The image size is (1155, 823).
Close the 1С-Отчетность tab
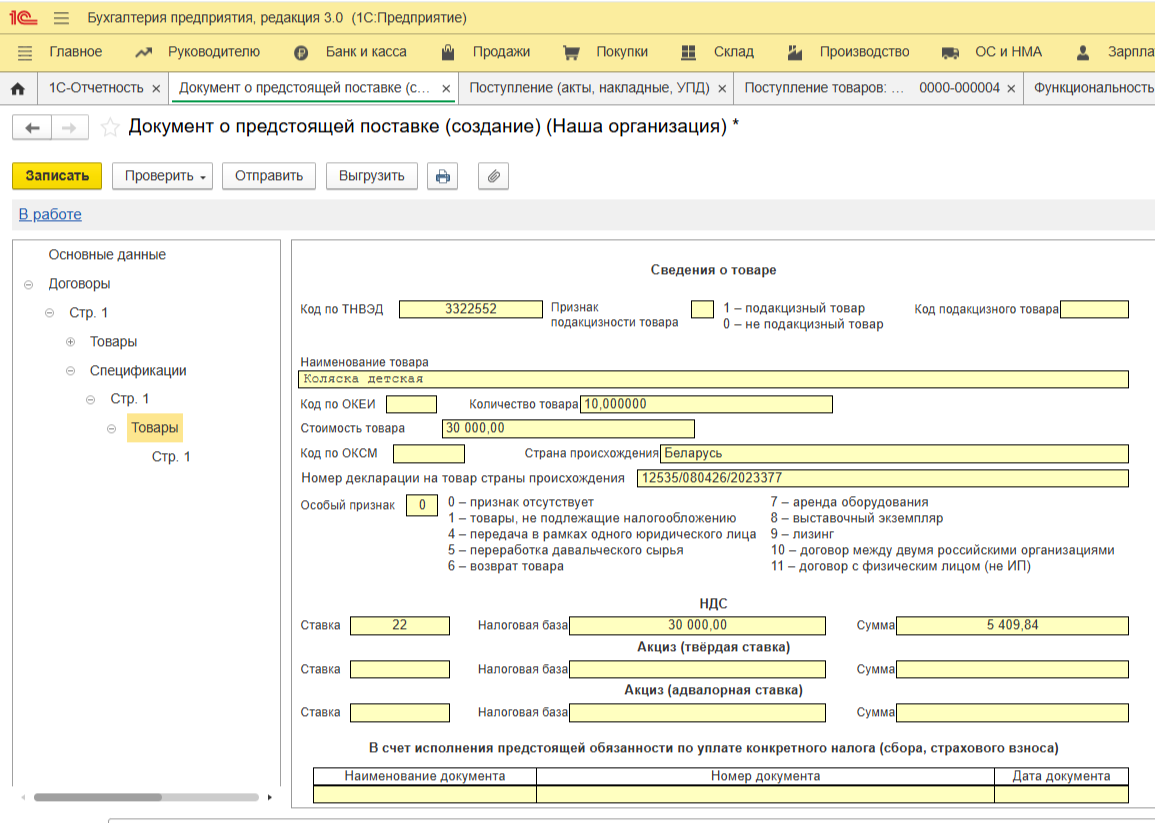(156, 88)
